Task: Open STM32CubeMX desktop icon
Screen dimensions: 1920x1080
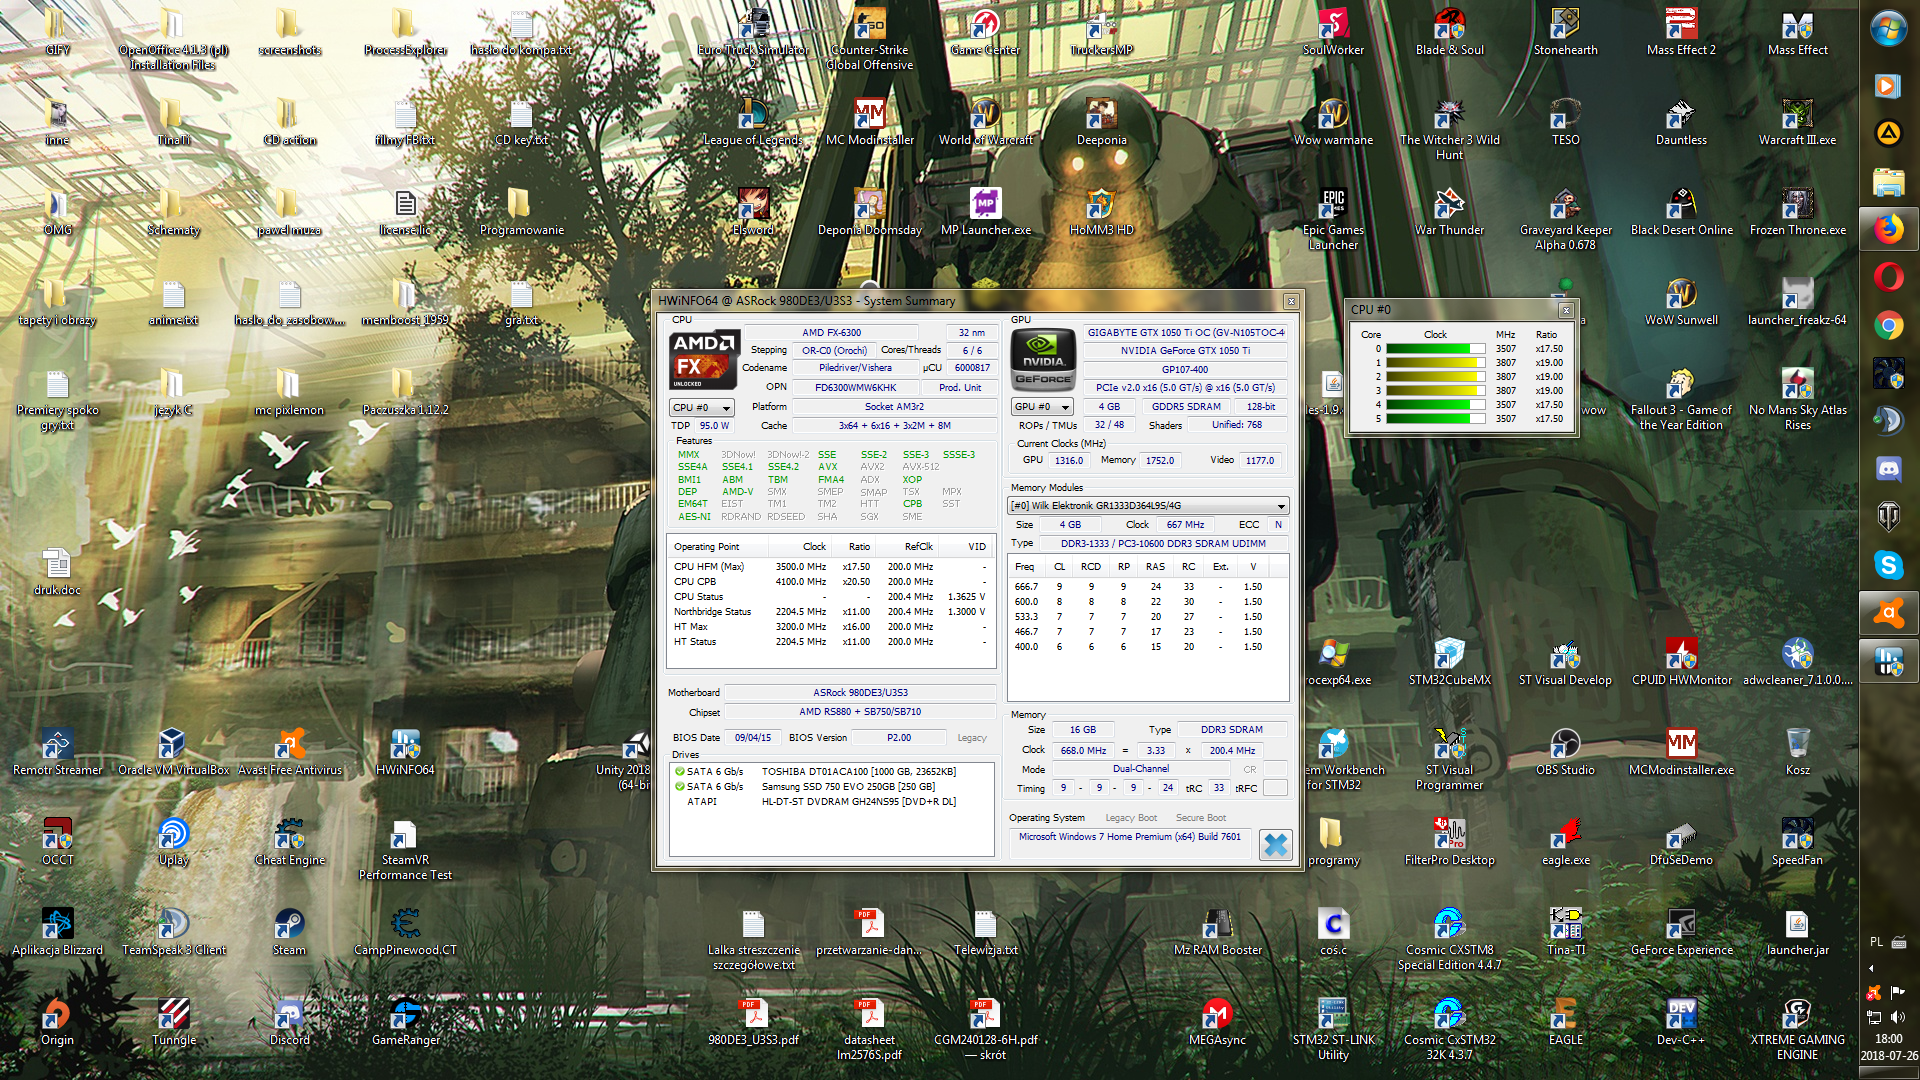Action: pyautogui.click(x=1449, y=661)
